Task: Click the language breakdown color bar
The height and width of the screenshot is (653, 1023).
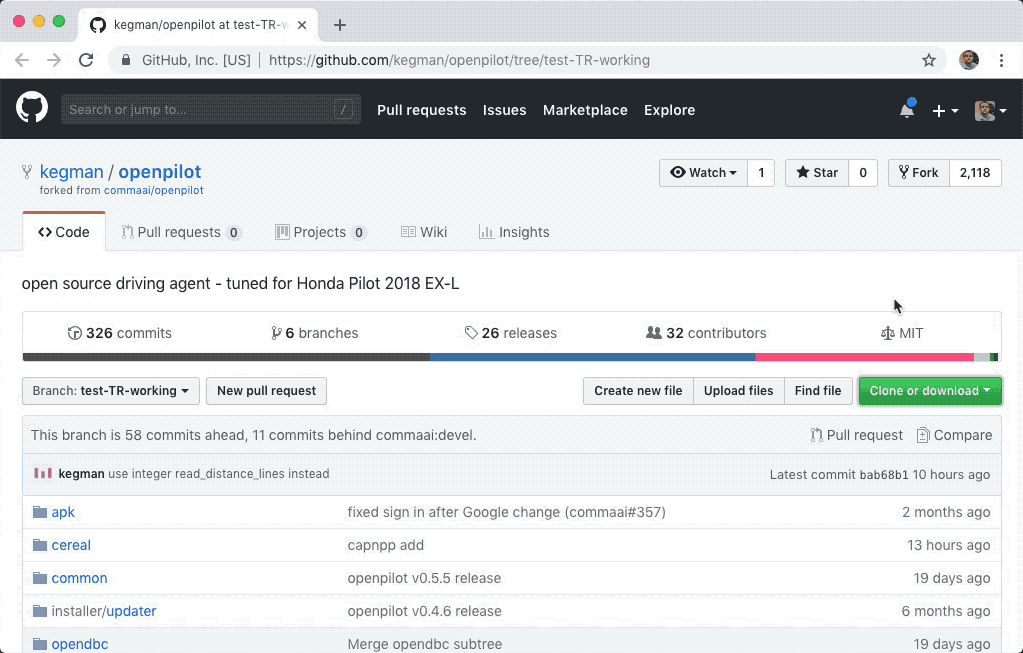Action: click(x=511, y=357)
